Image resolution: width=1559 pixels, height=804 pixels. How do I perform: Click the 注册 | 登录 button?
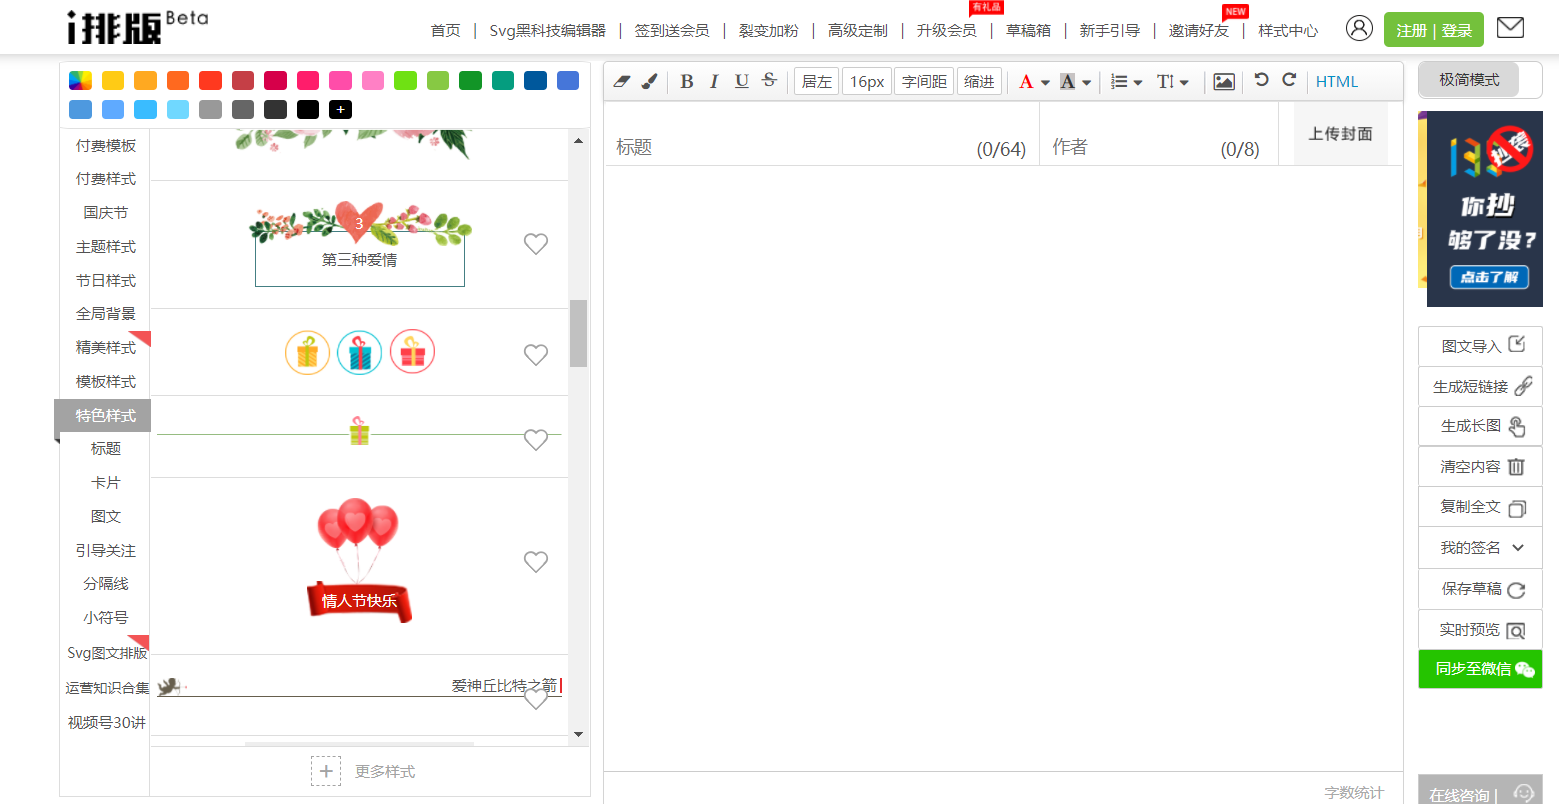(1434, 30)
